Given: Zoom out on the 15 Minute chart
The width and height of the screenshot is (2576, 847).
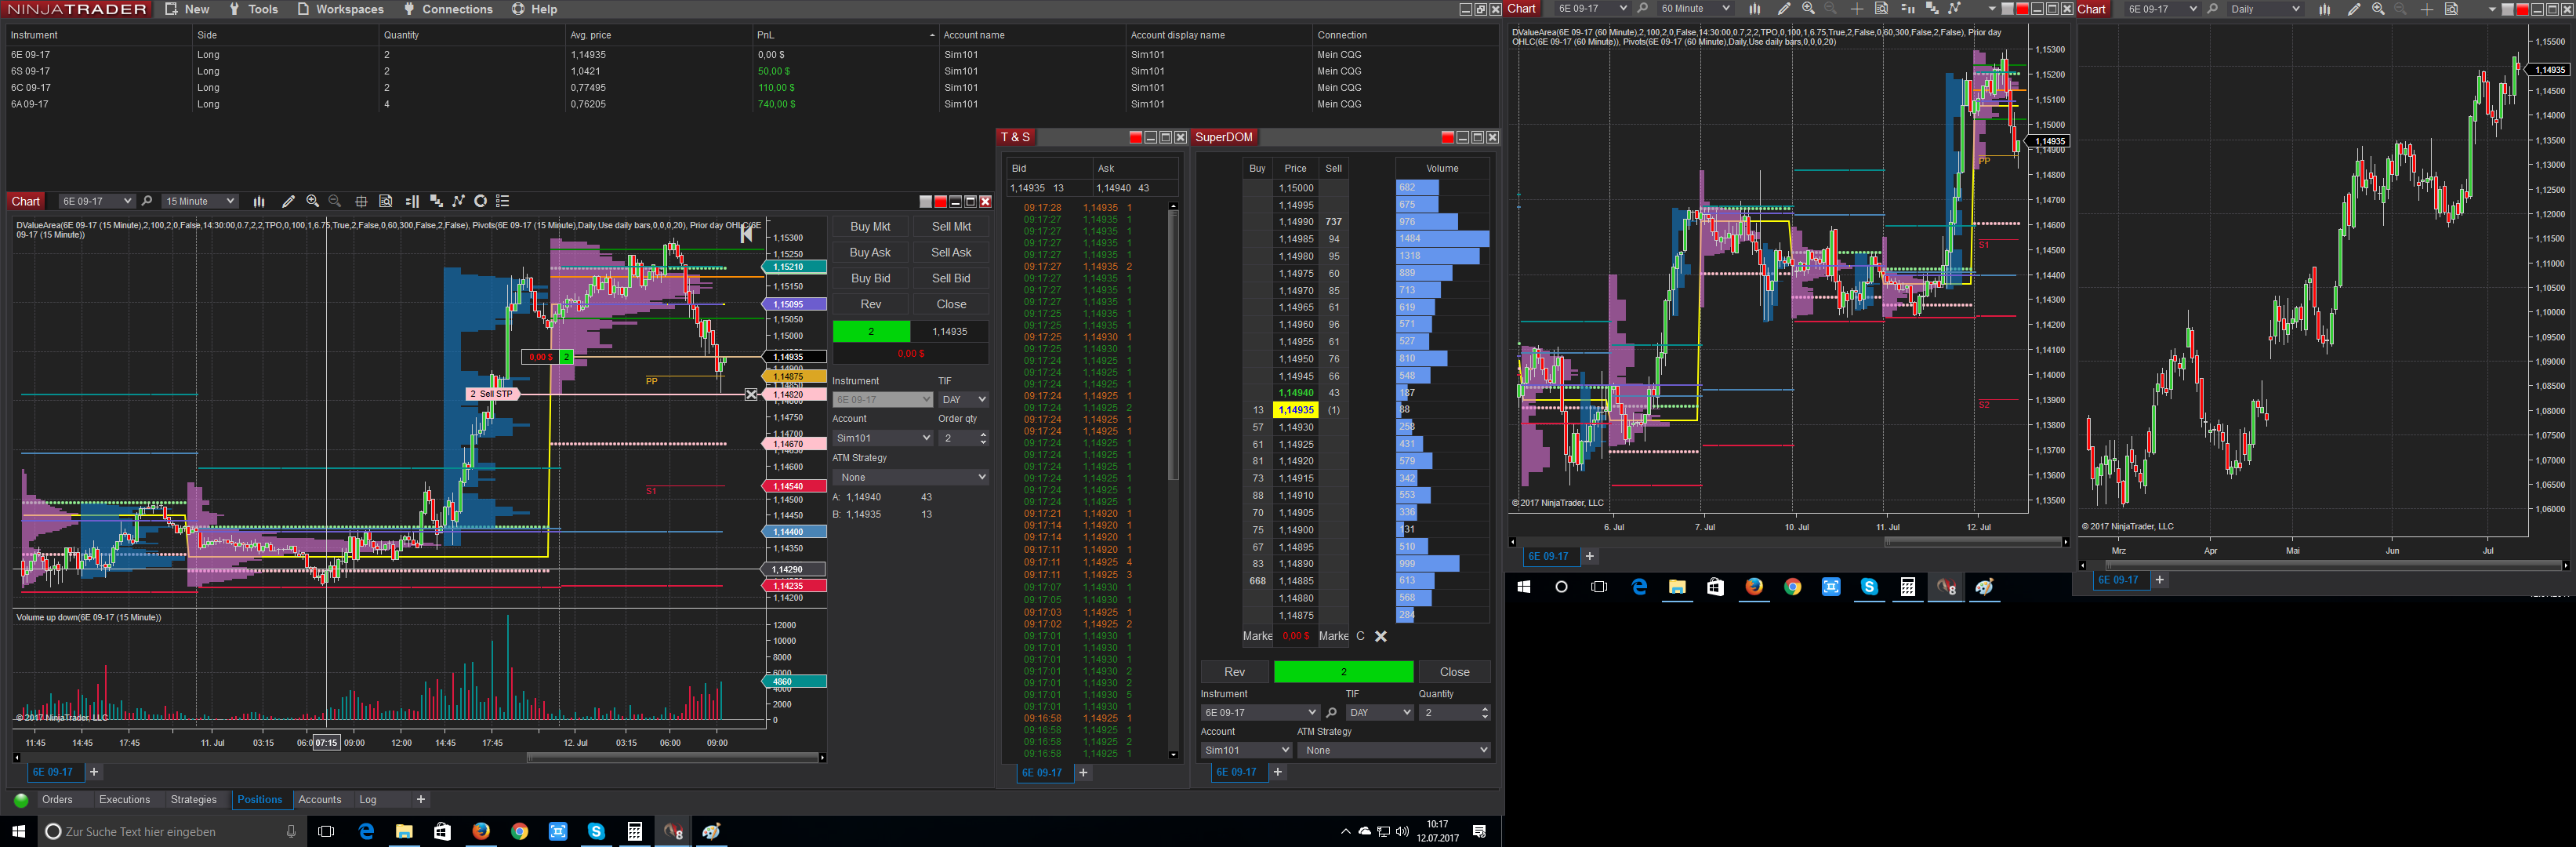Looking at the screenshot, I should coord(335,201).
